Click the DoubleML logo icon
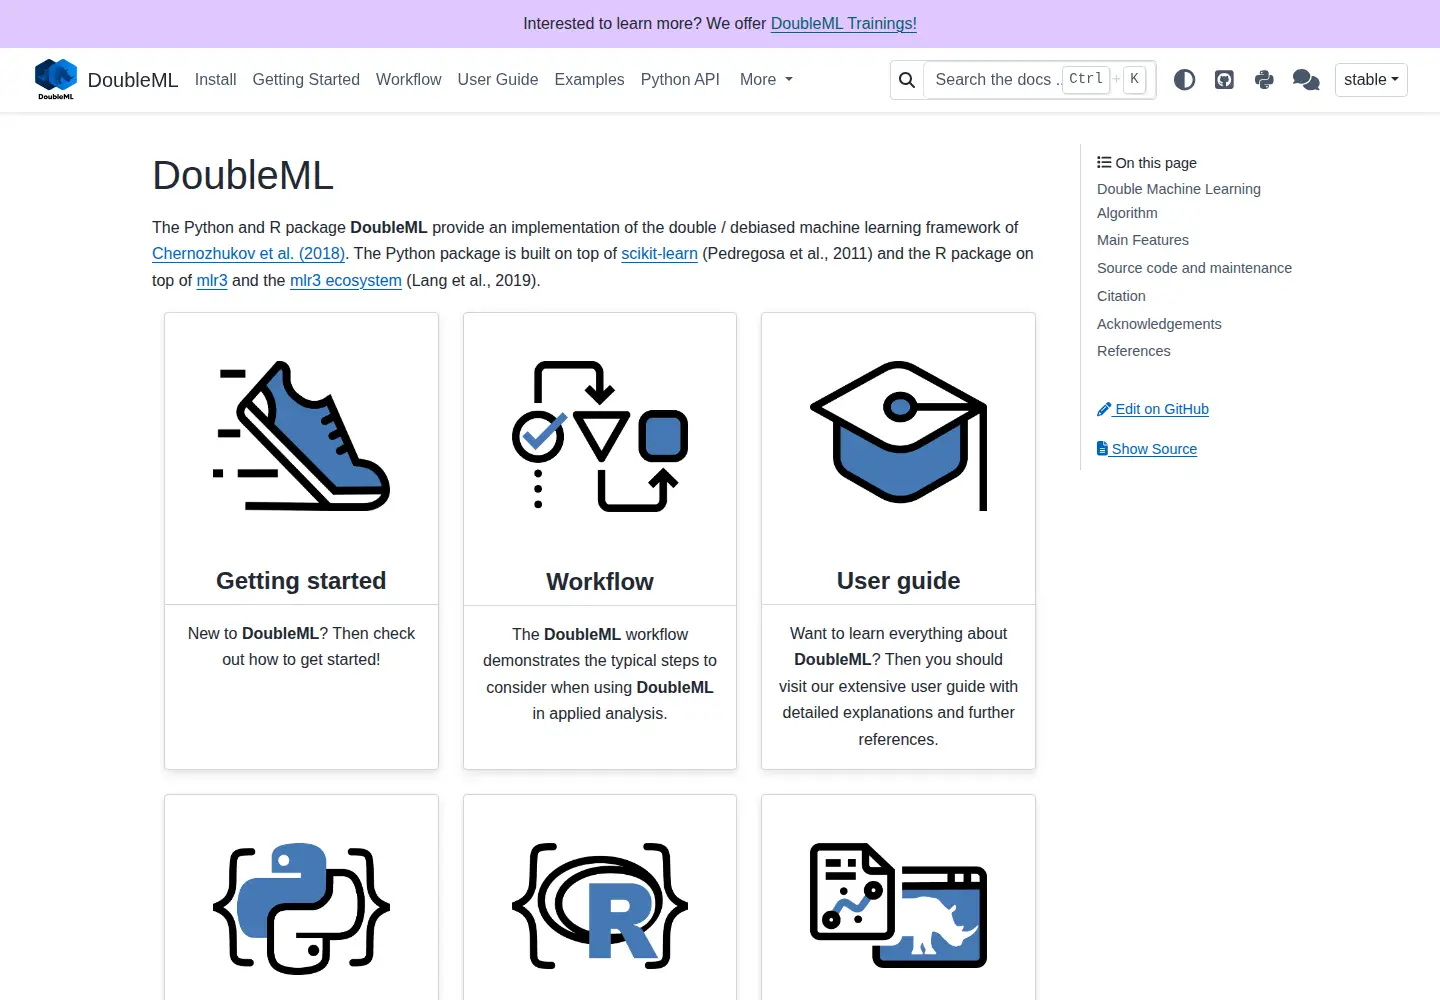1440x1000 pixels. coord(56,79)
